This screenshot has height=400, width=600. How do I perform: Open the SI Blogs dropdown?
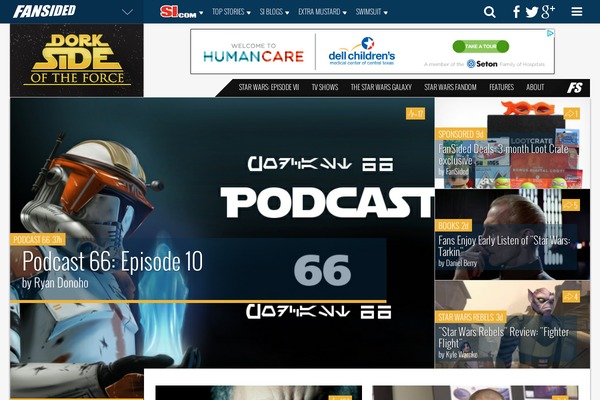click(274, 12)
